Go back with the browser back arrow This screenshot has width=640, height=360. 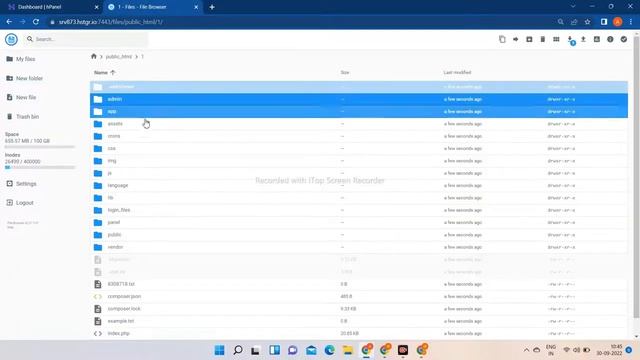[x=9, y=22]
